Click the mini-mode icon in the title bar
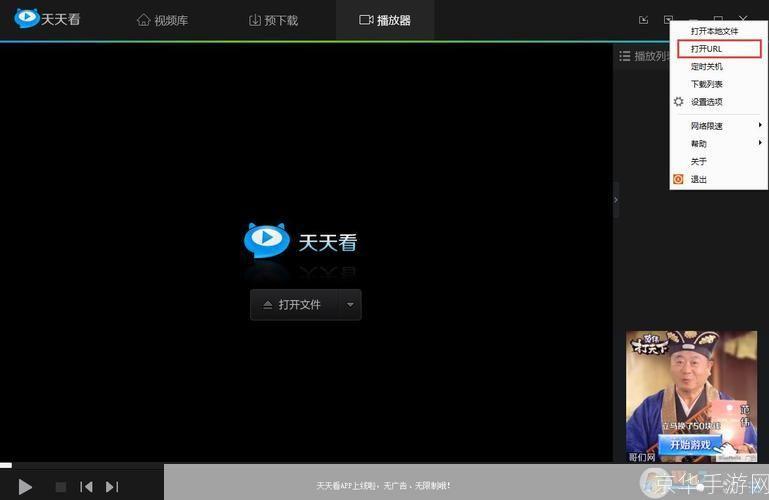 coord(643,20)
